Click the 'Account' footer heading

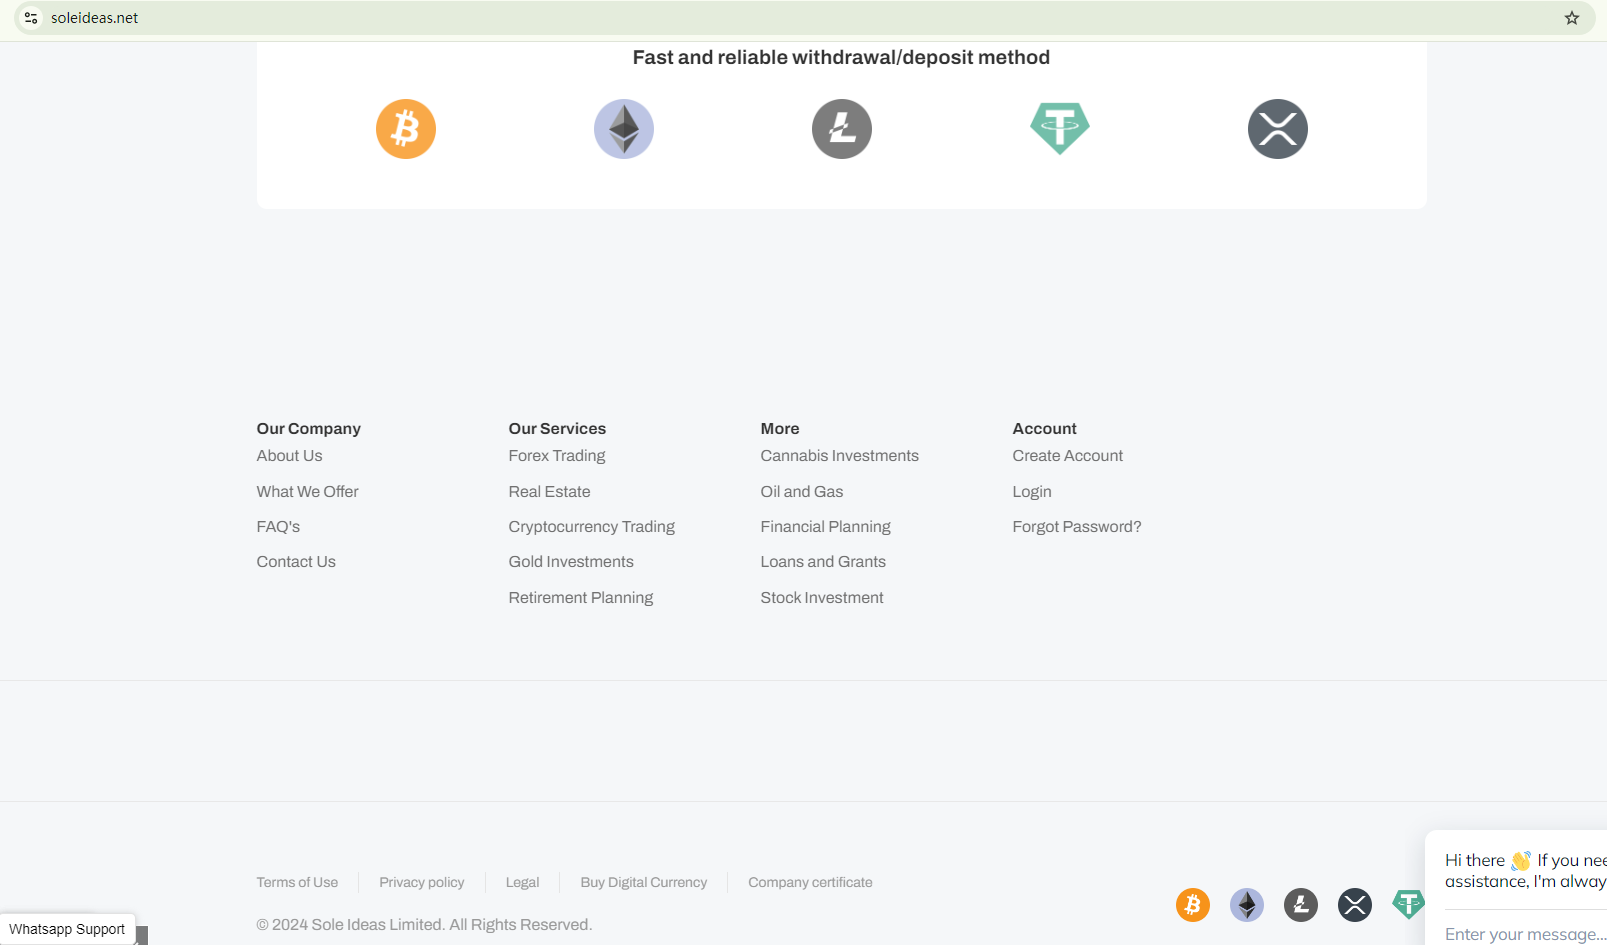[x=1045, y=429]
